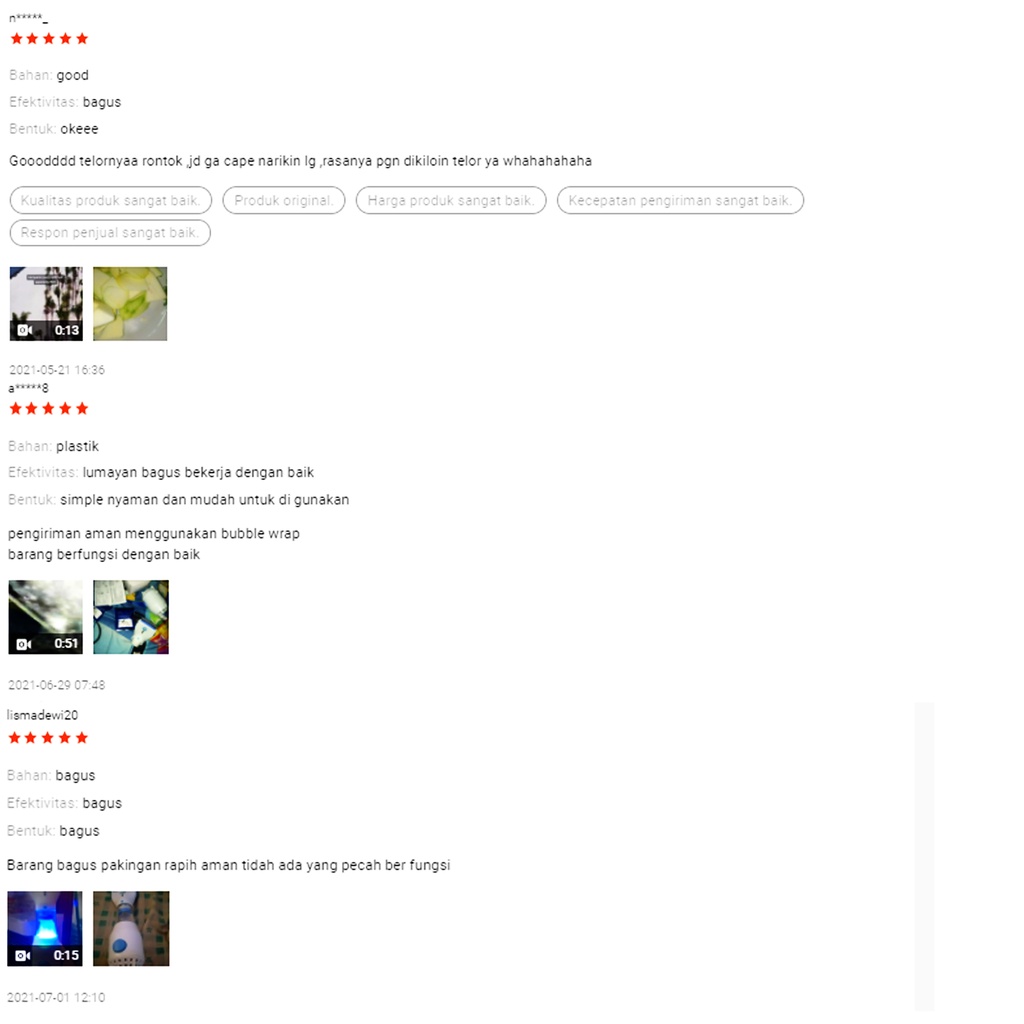Open the unboxed package photo thumbnail
This screenshot has height=1024, width=1024.
point(131,617)
